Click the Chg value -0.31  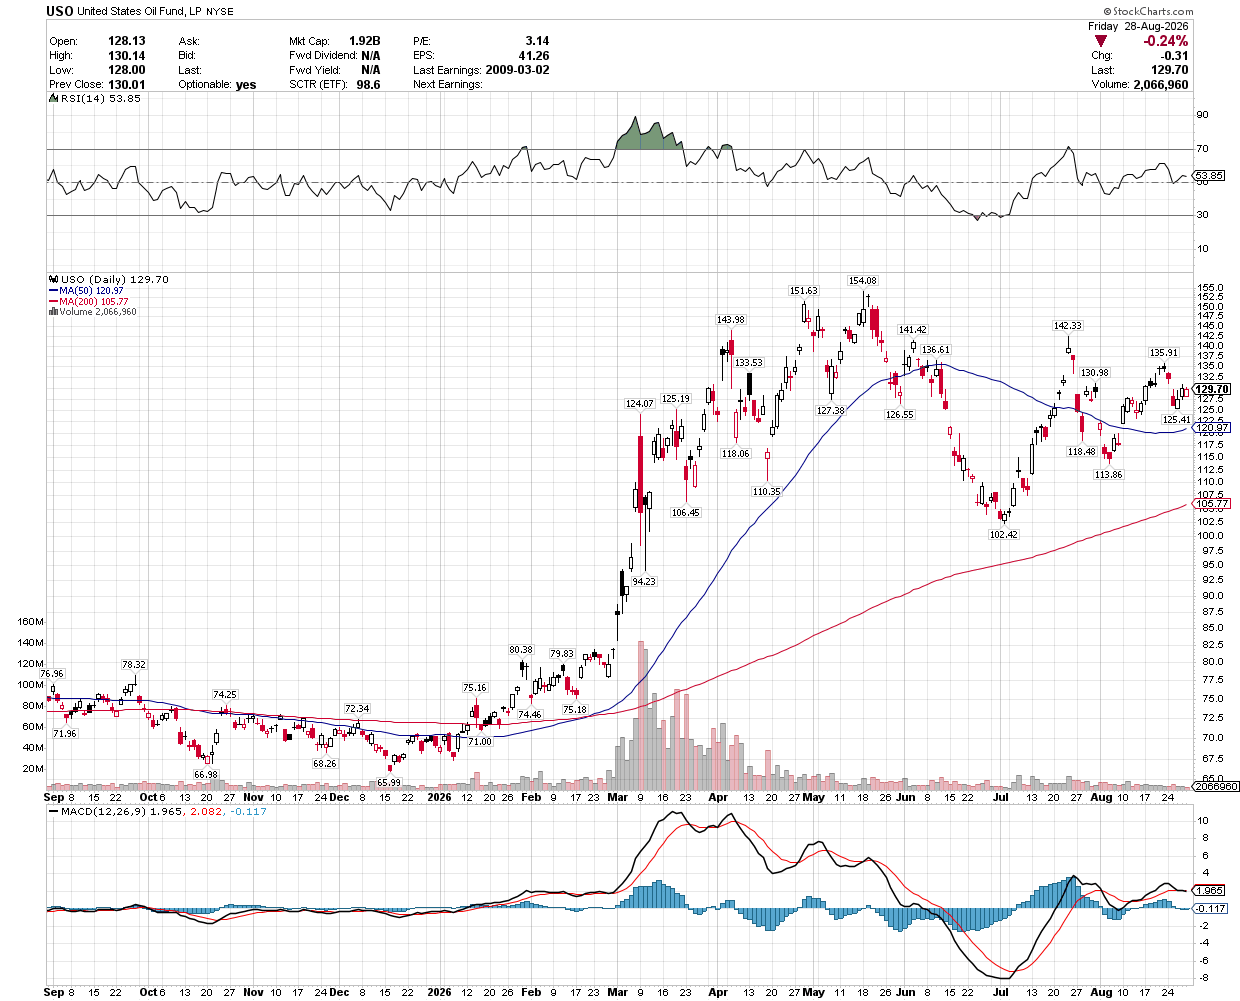(x=1175, y=56)
